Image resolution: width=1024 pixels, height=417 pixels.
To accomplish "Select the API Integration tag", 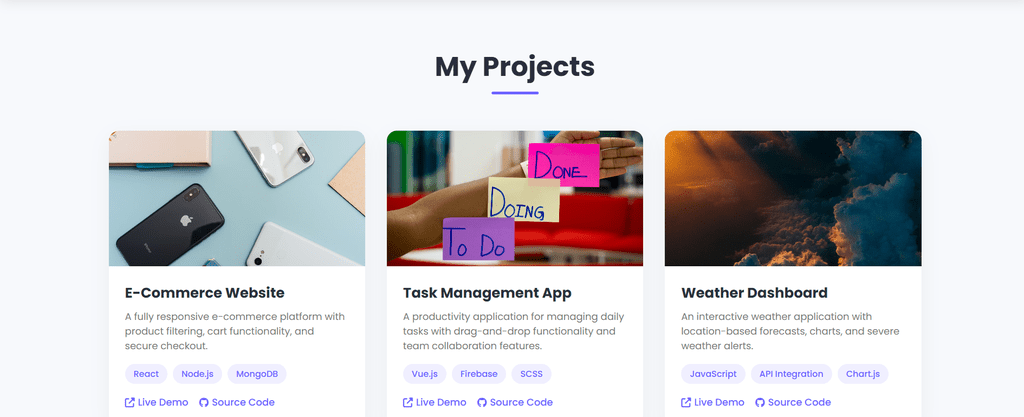I will (x=791, y=374).
